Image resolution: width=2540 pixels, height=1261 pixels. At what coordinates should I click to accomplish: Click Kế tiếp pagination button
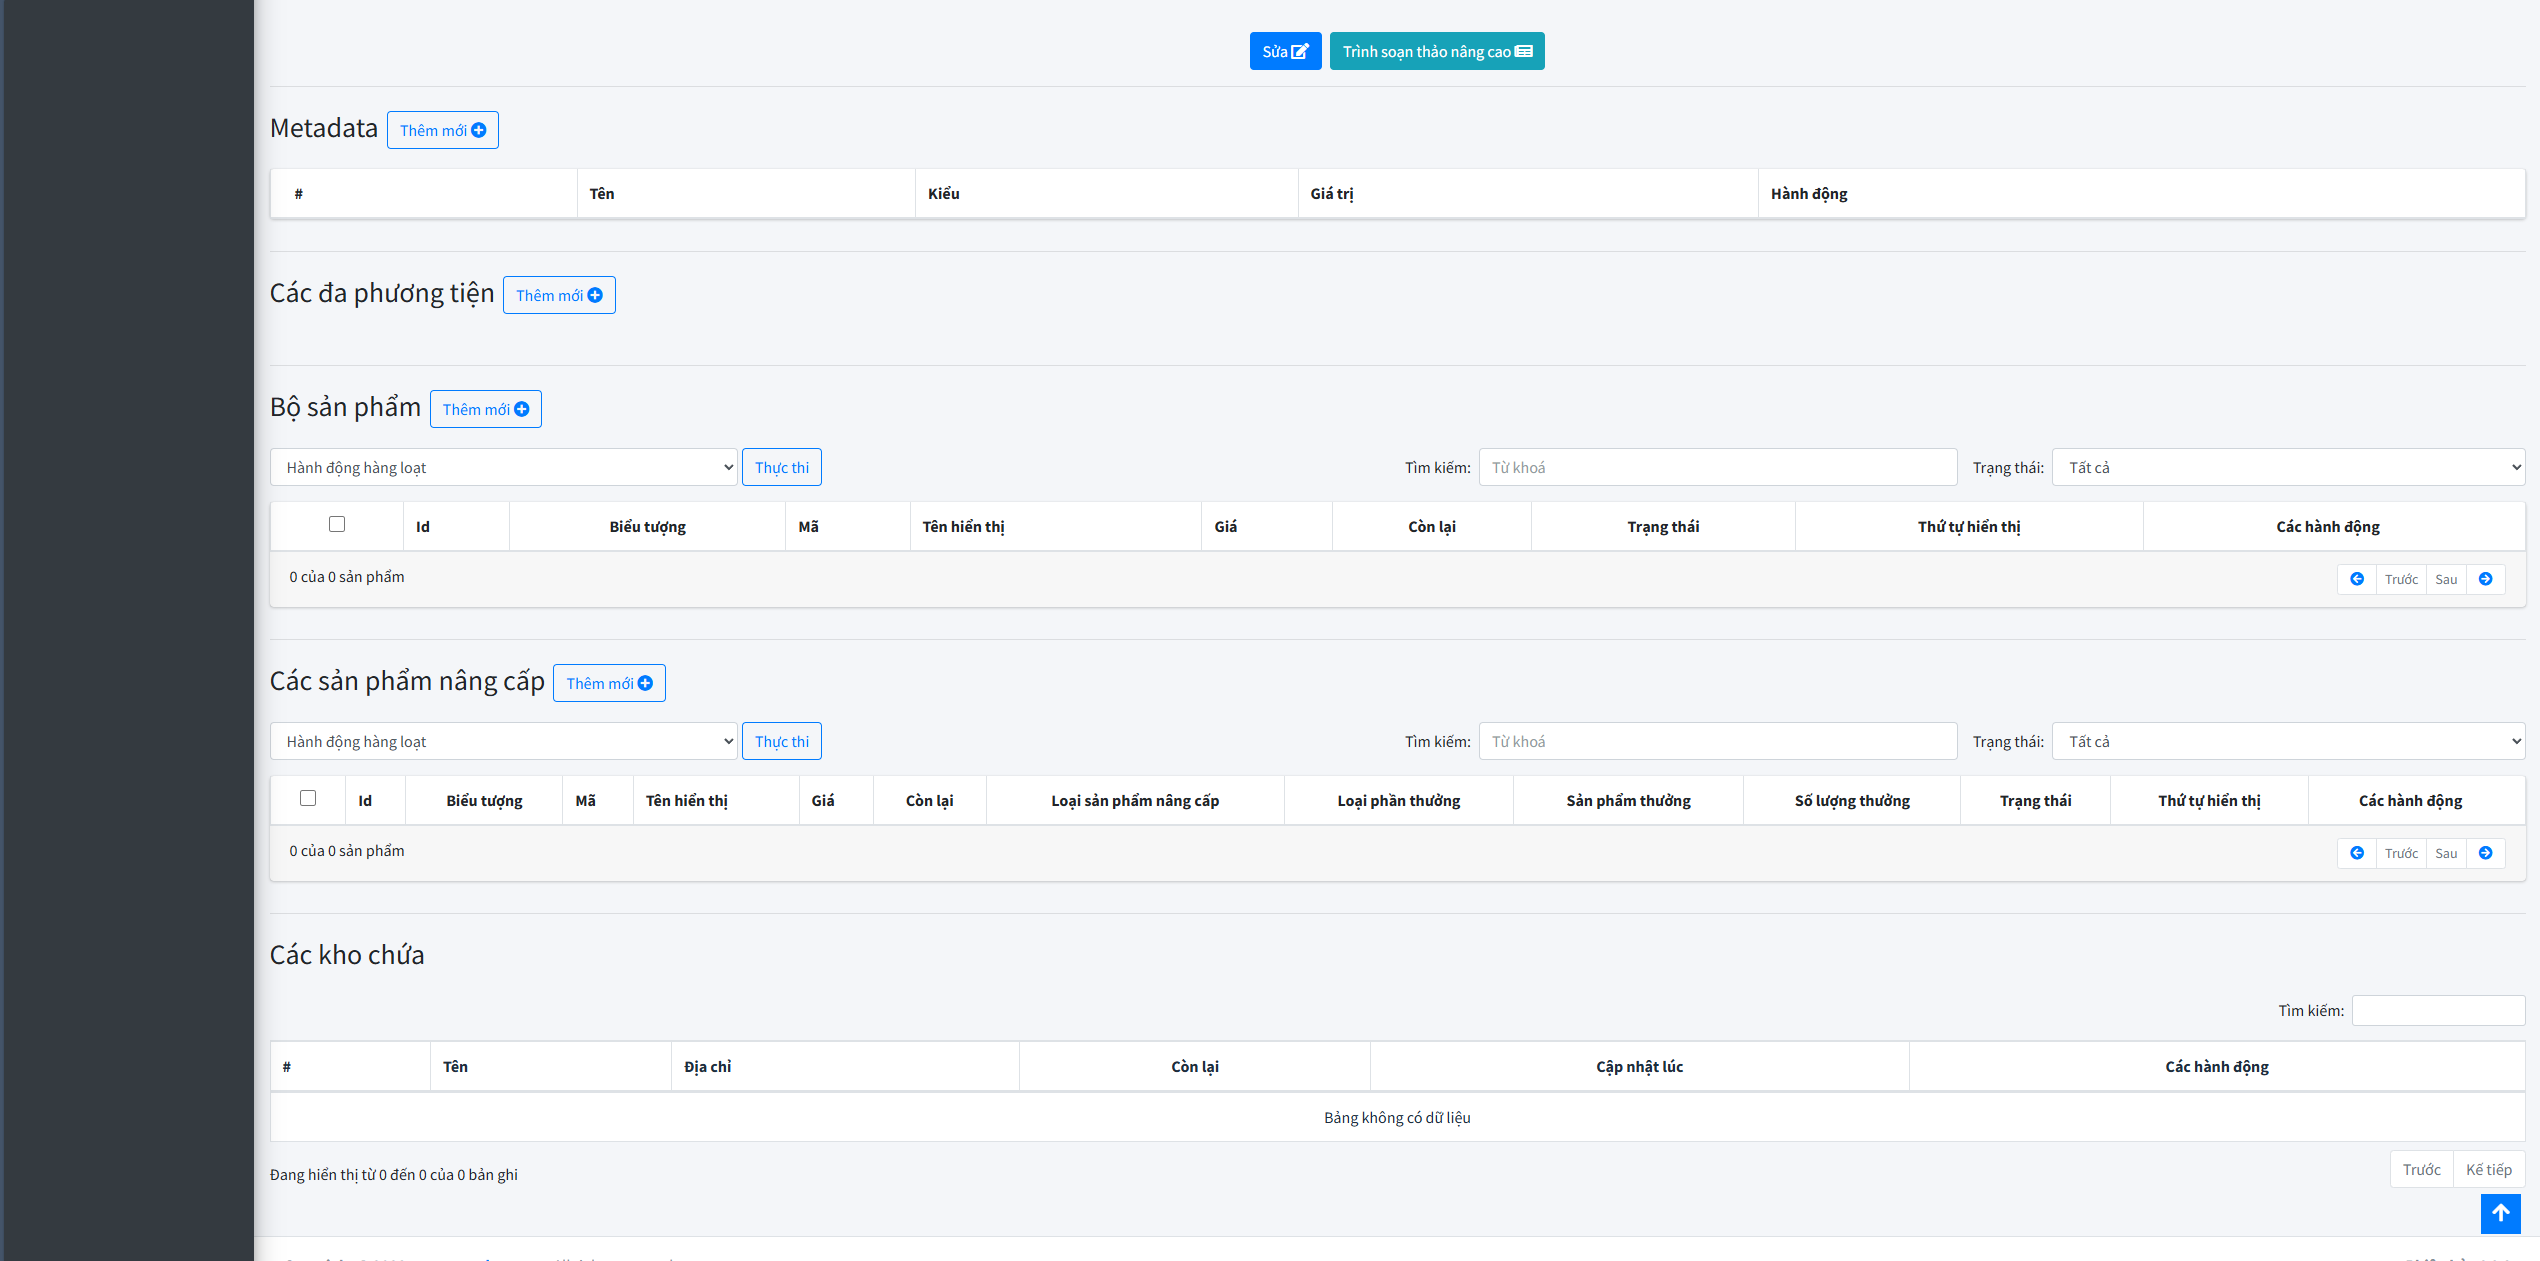[x=2488, y=1169]
